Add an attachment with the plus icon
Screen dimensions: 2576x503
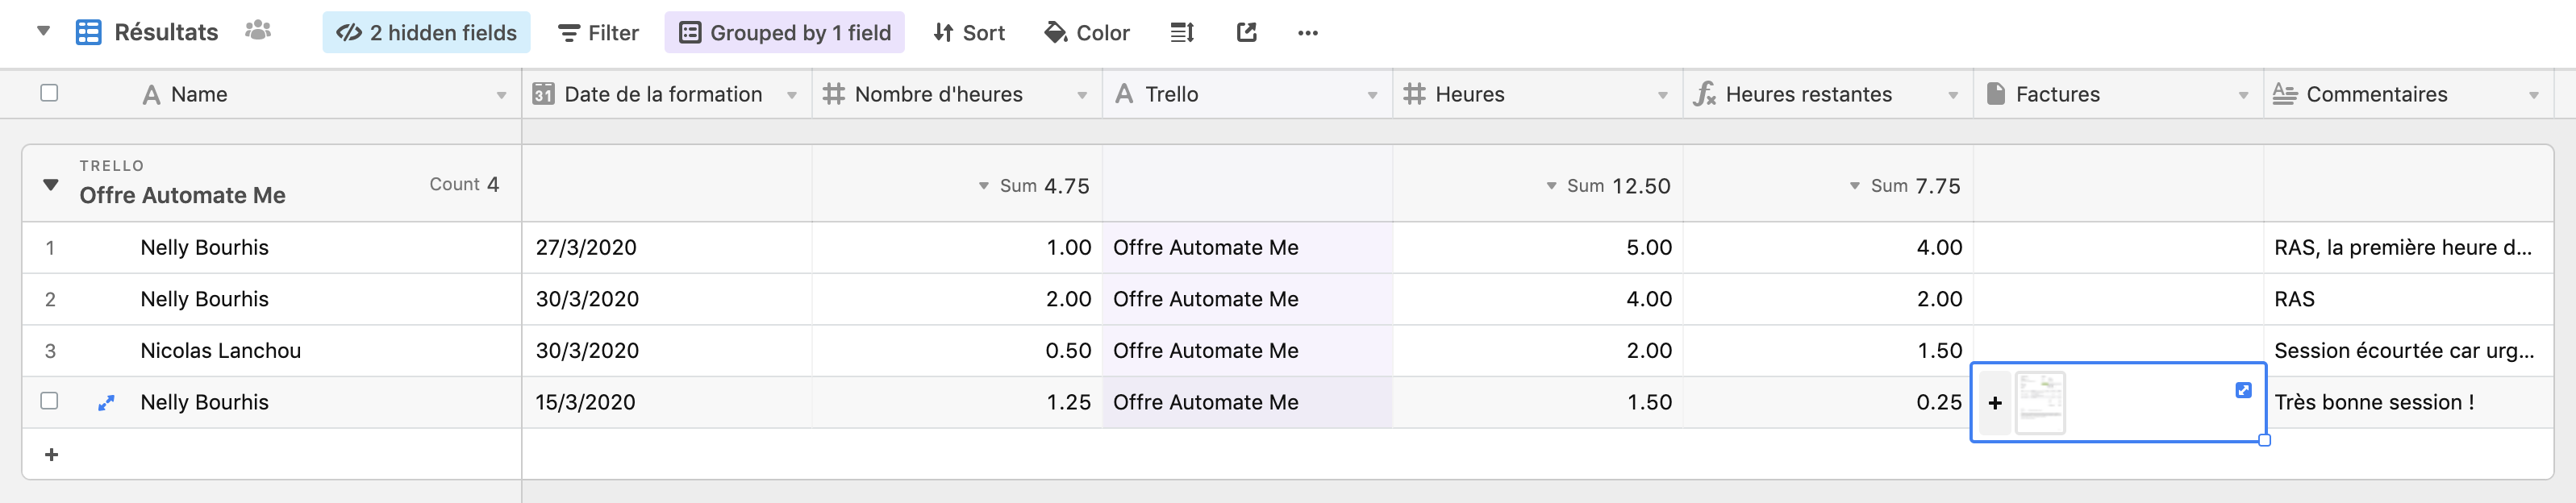pyautogui.click(x=1995, y=403)
